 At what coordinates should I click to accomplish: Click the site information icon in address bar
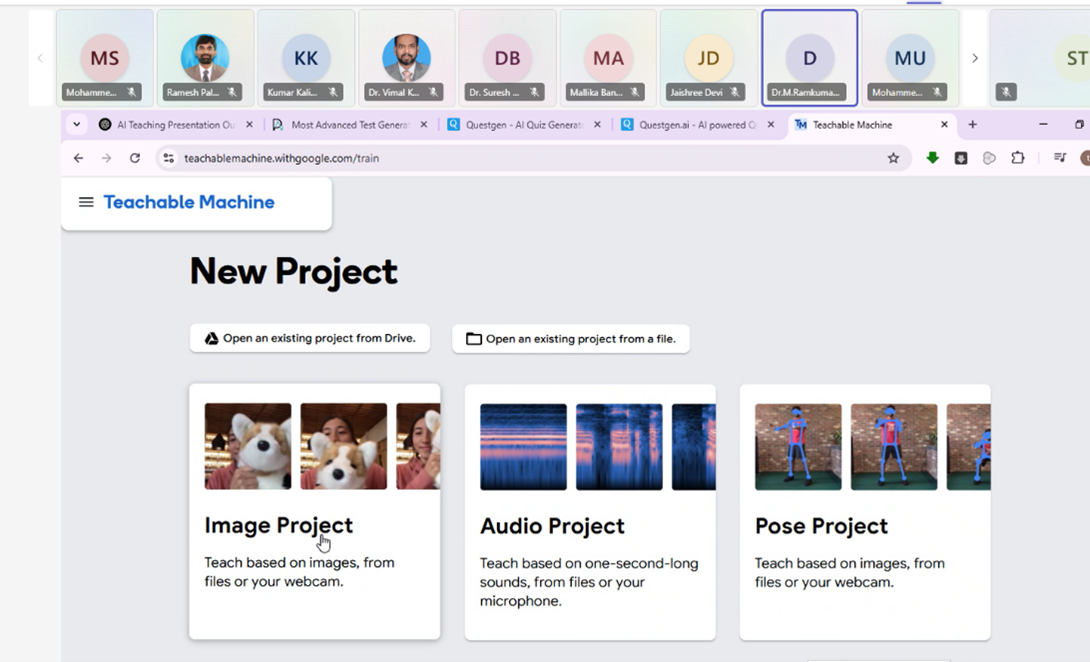pos(168,158)
